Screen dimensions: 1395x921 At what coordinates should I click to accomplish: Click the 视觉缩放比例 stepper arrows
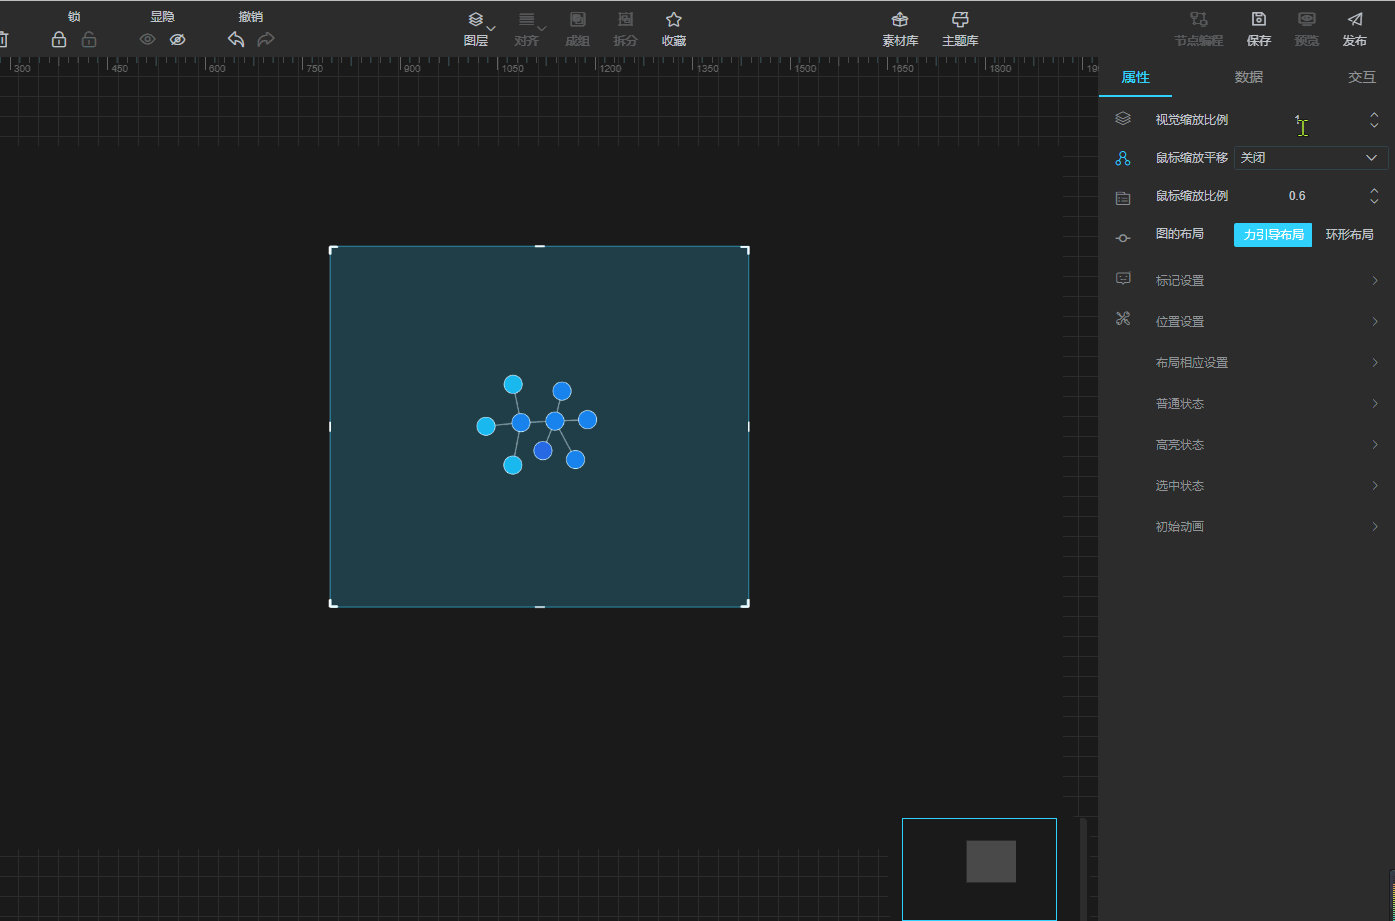coord(1374,120)
